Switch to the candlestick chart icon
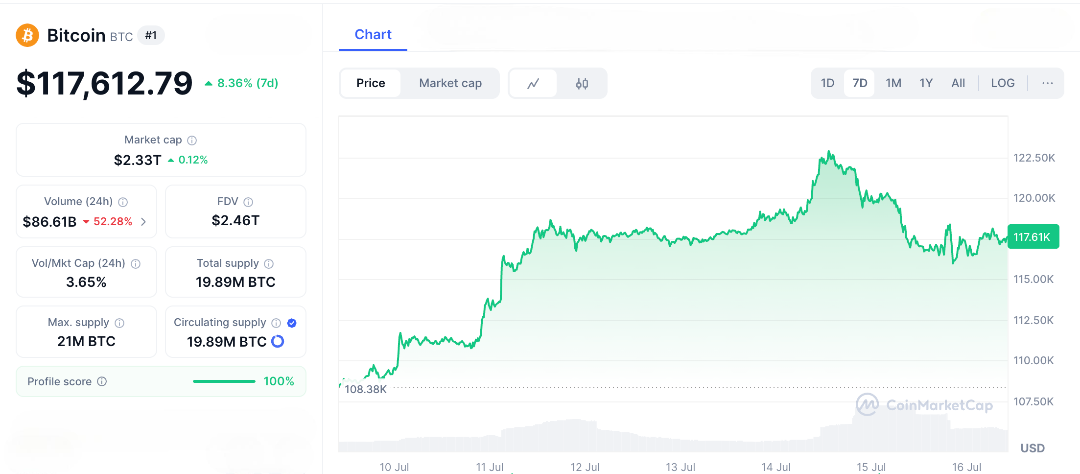 click(x=582, y=84)
